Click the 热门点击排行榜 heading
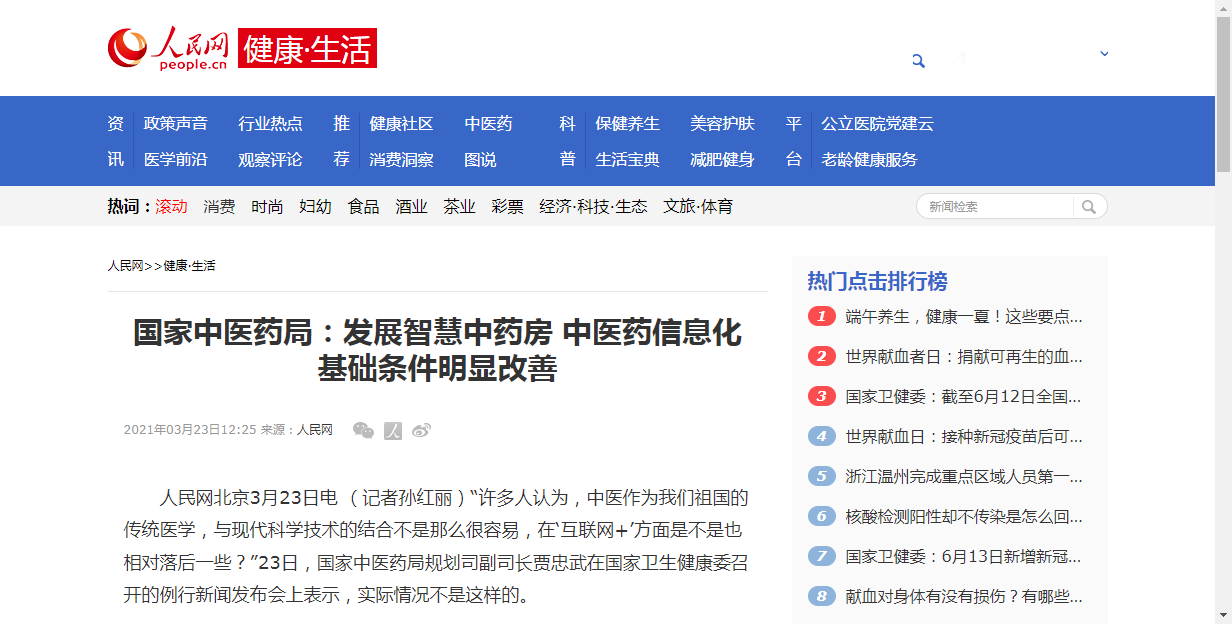Screen dimensions: 1232x624 coord(877,282)
